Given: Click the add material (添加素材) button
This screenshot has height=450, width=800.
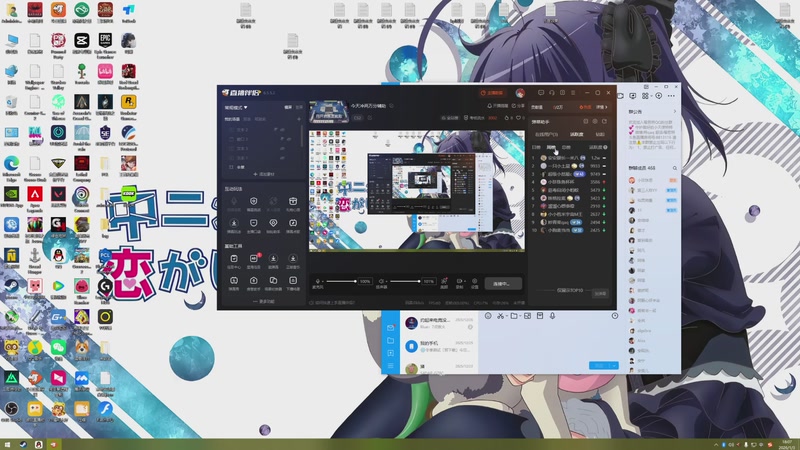Looking at the screenshot, I should (x=264, y=174).
